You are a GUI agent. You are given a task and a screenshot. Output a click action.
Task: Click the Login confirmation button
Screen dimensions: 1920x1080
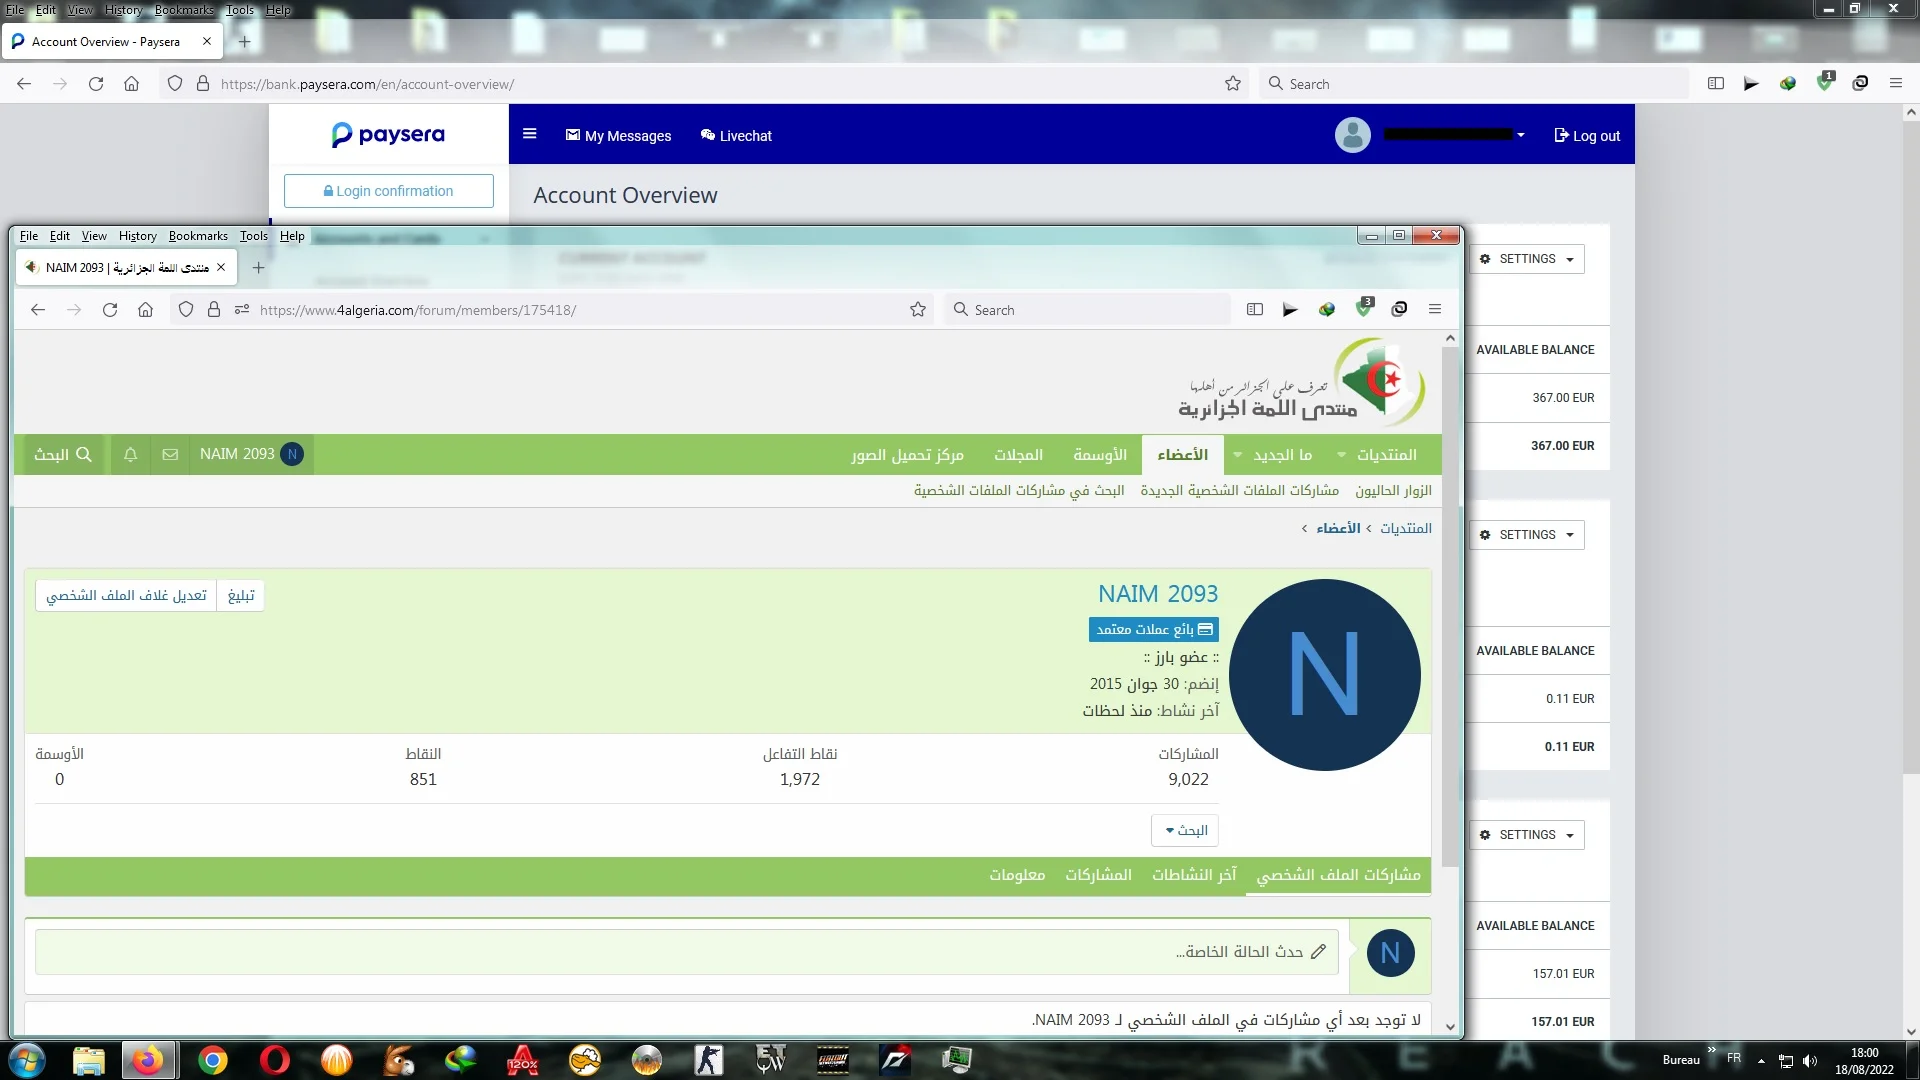click(x=388, y=191)
